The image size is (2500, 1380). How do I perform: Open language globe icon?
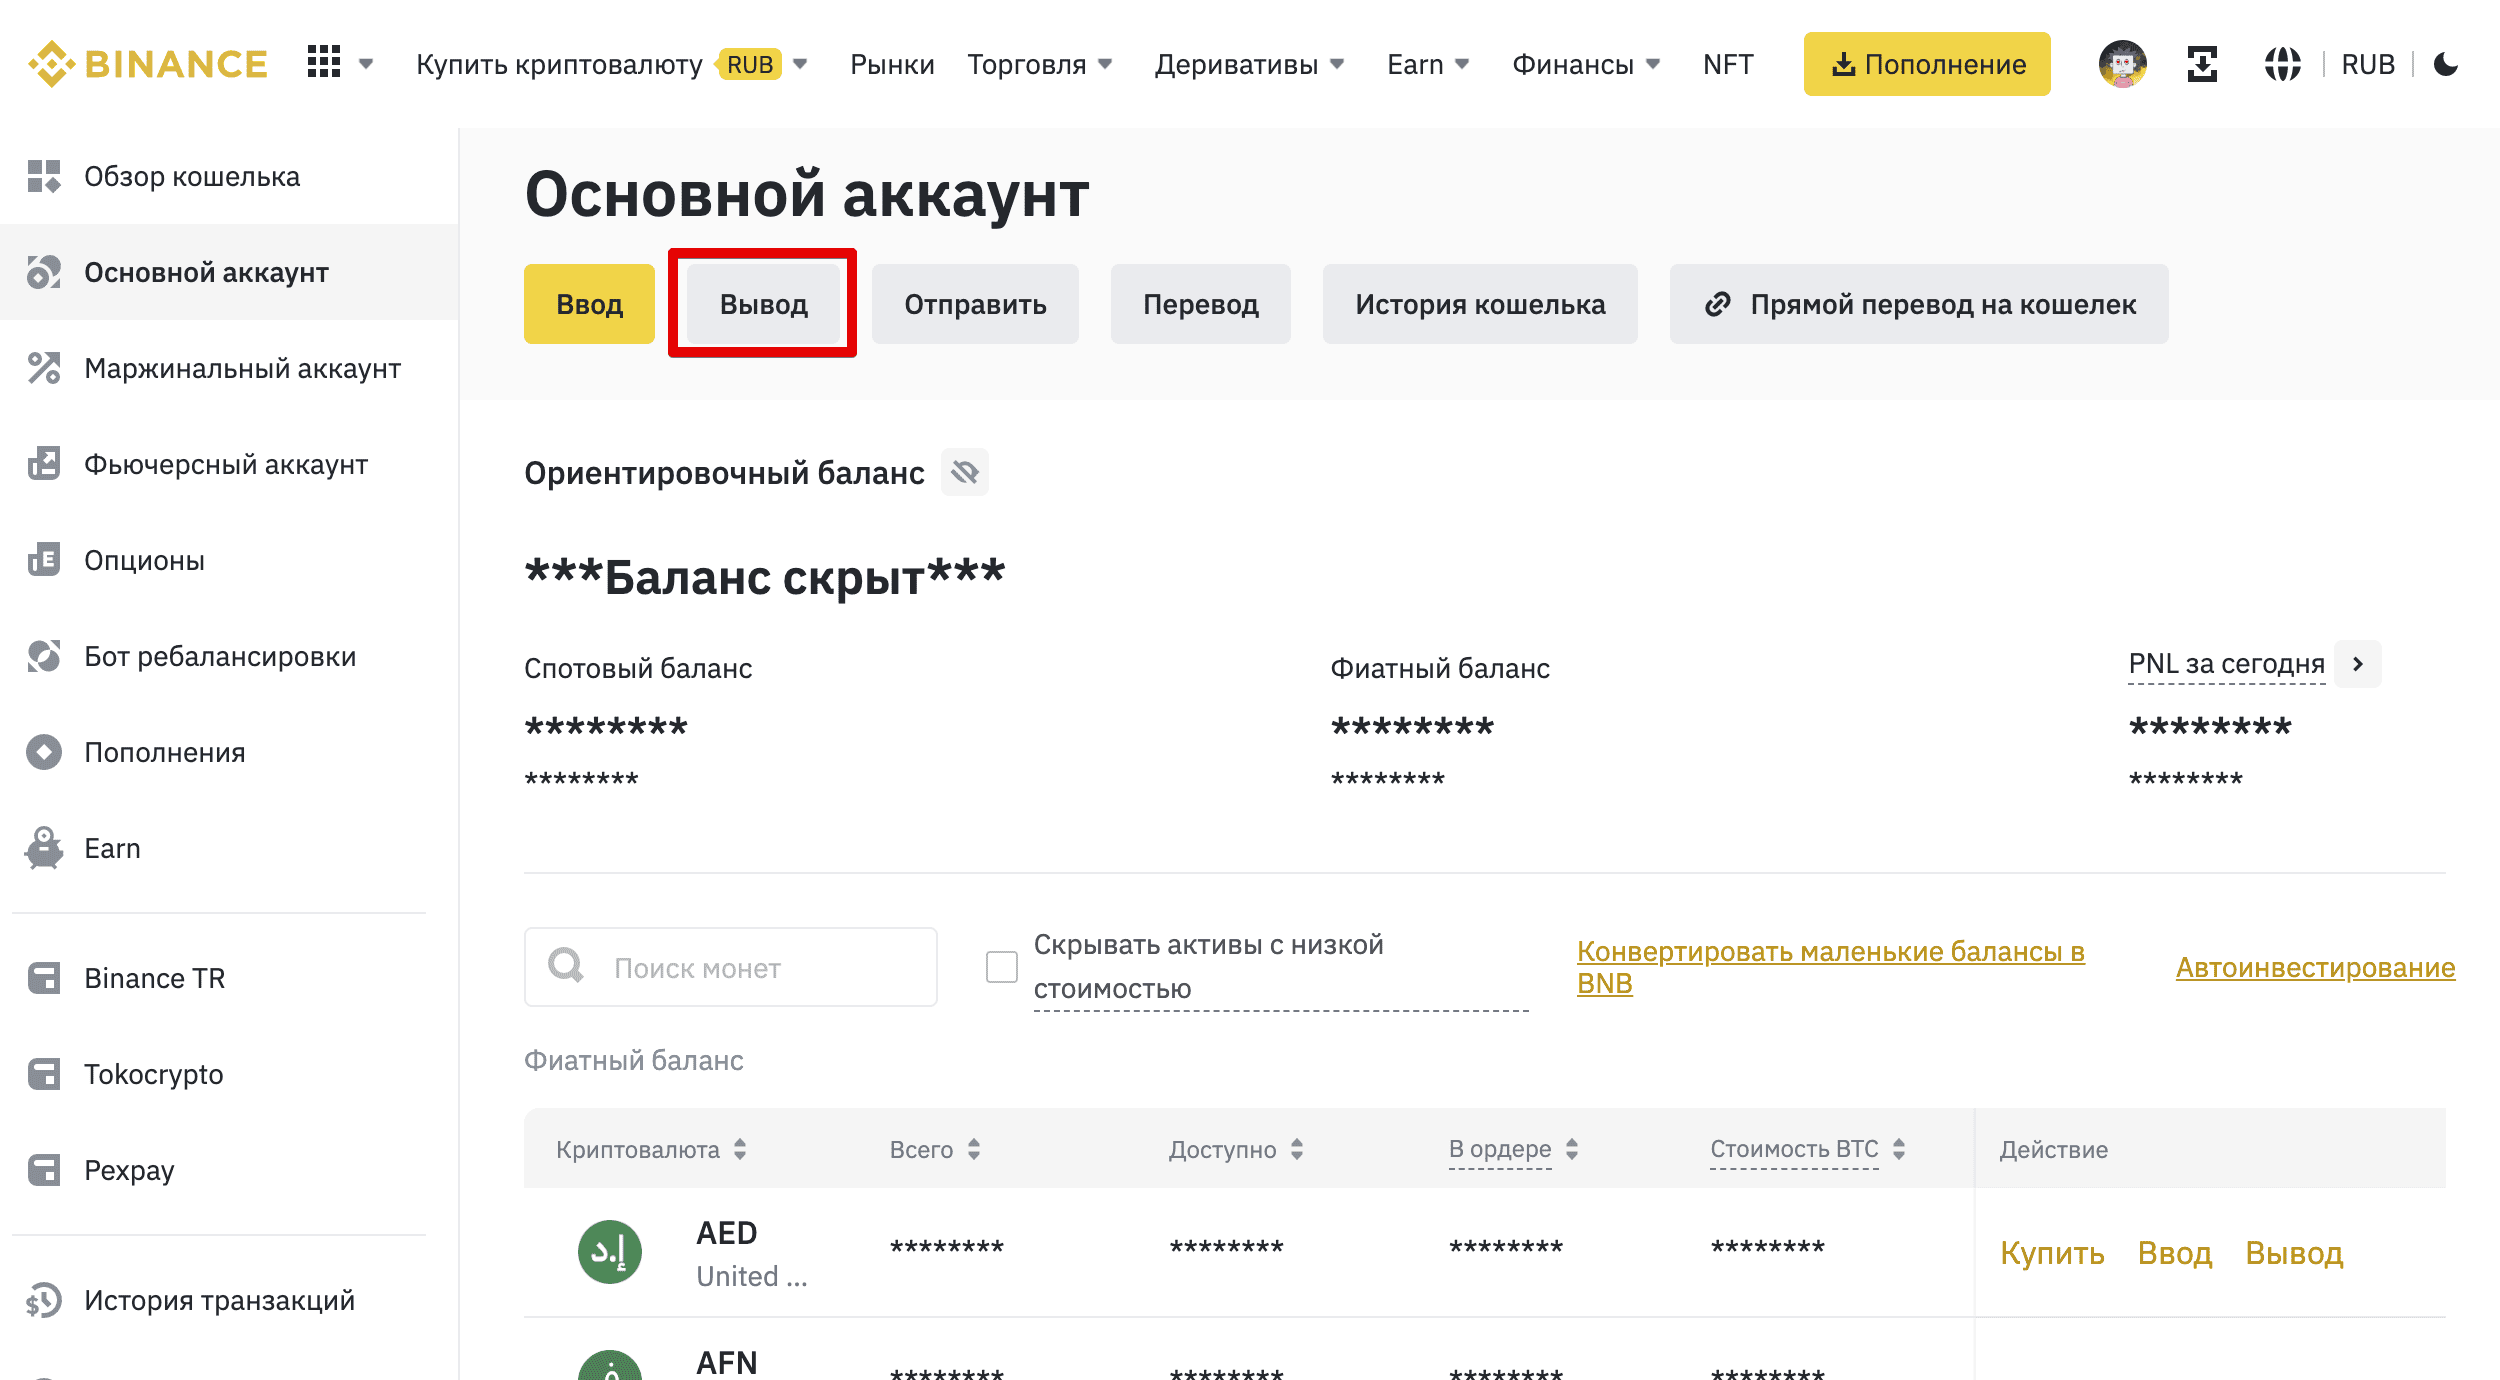(2282, 64)
